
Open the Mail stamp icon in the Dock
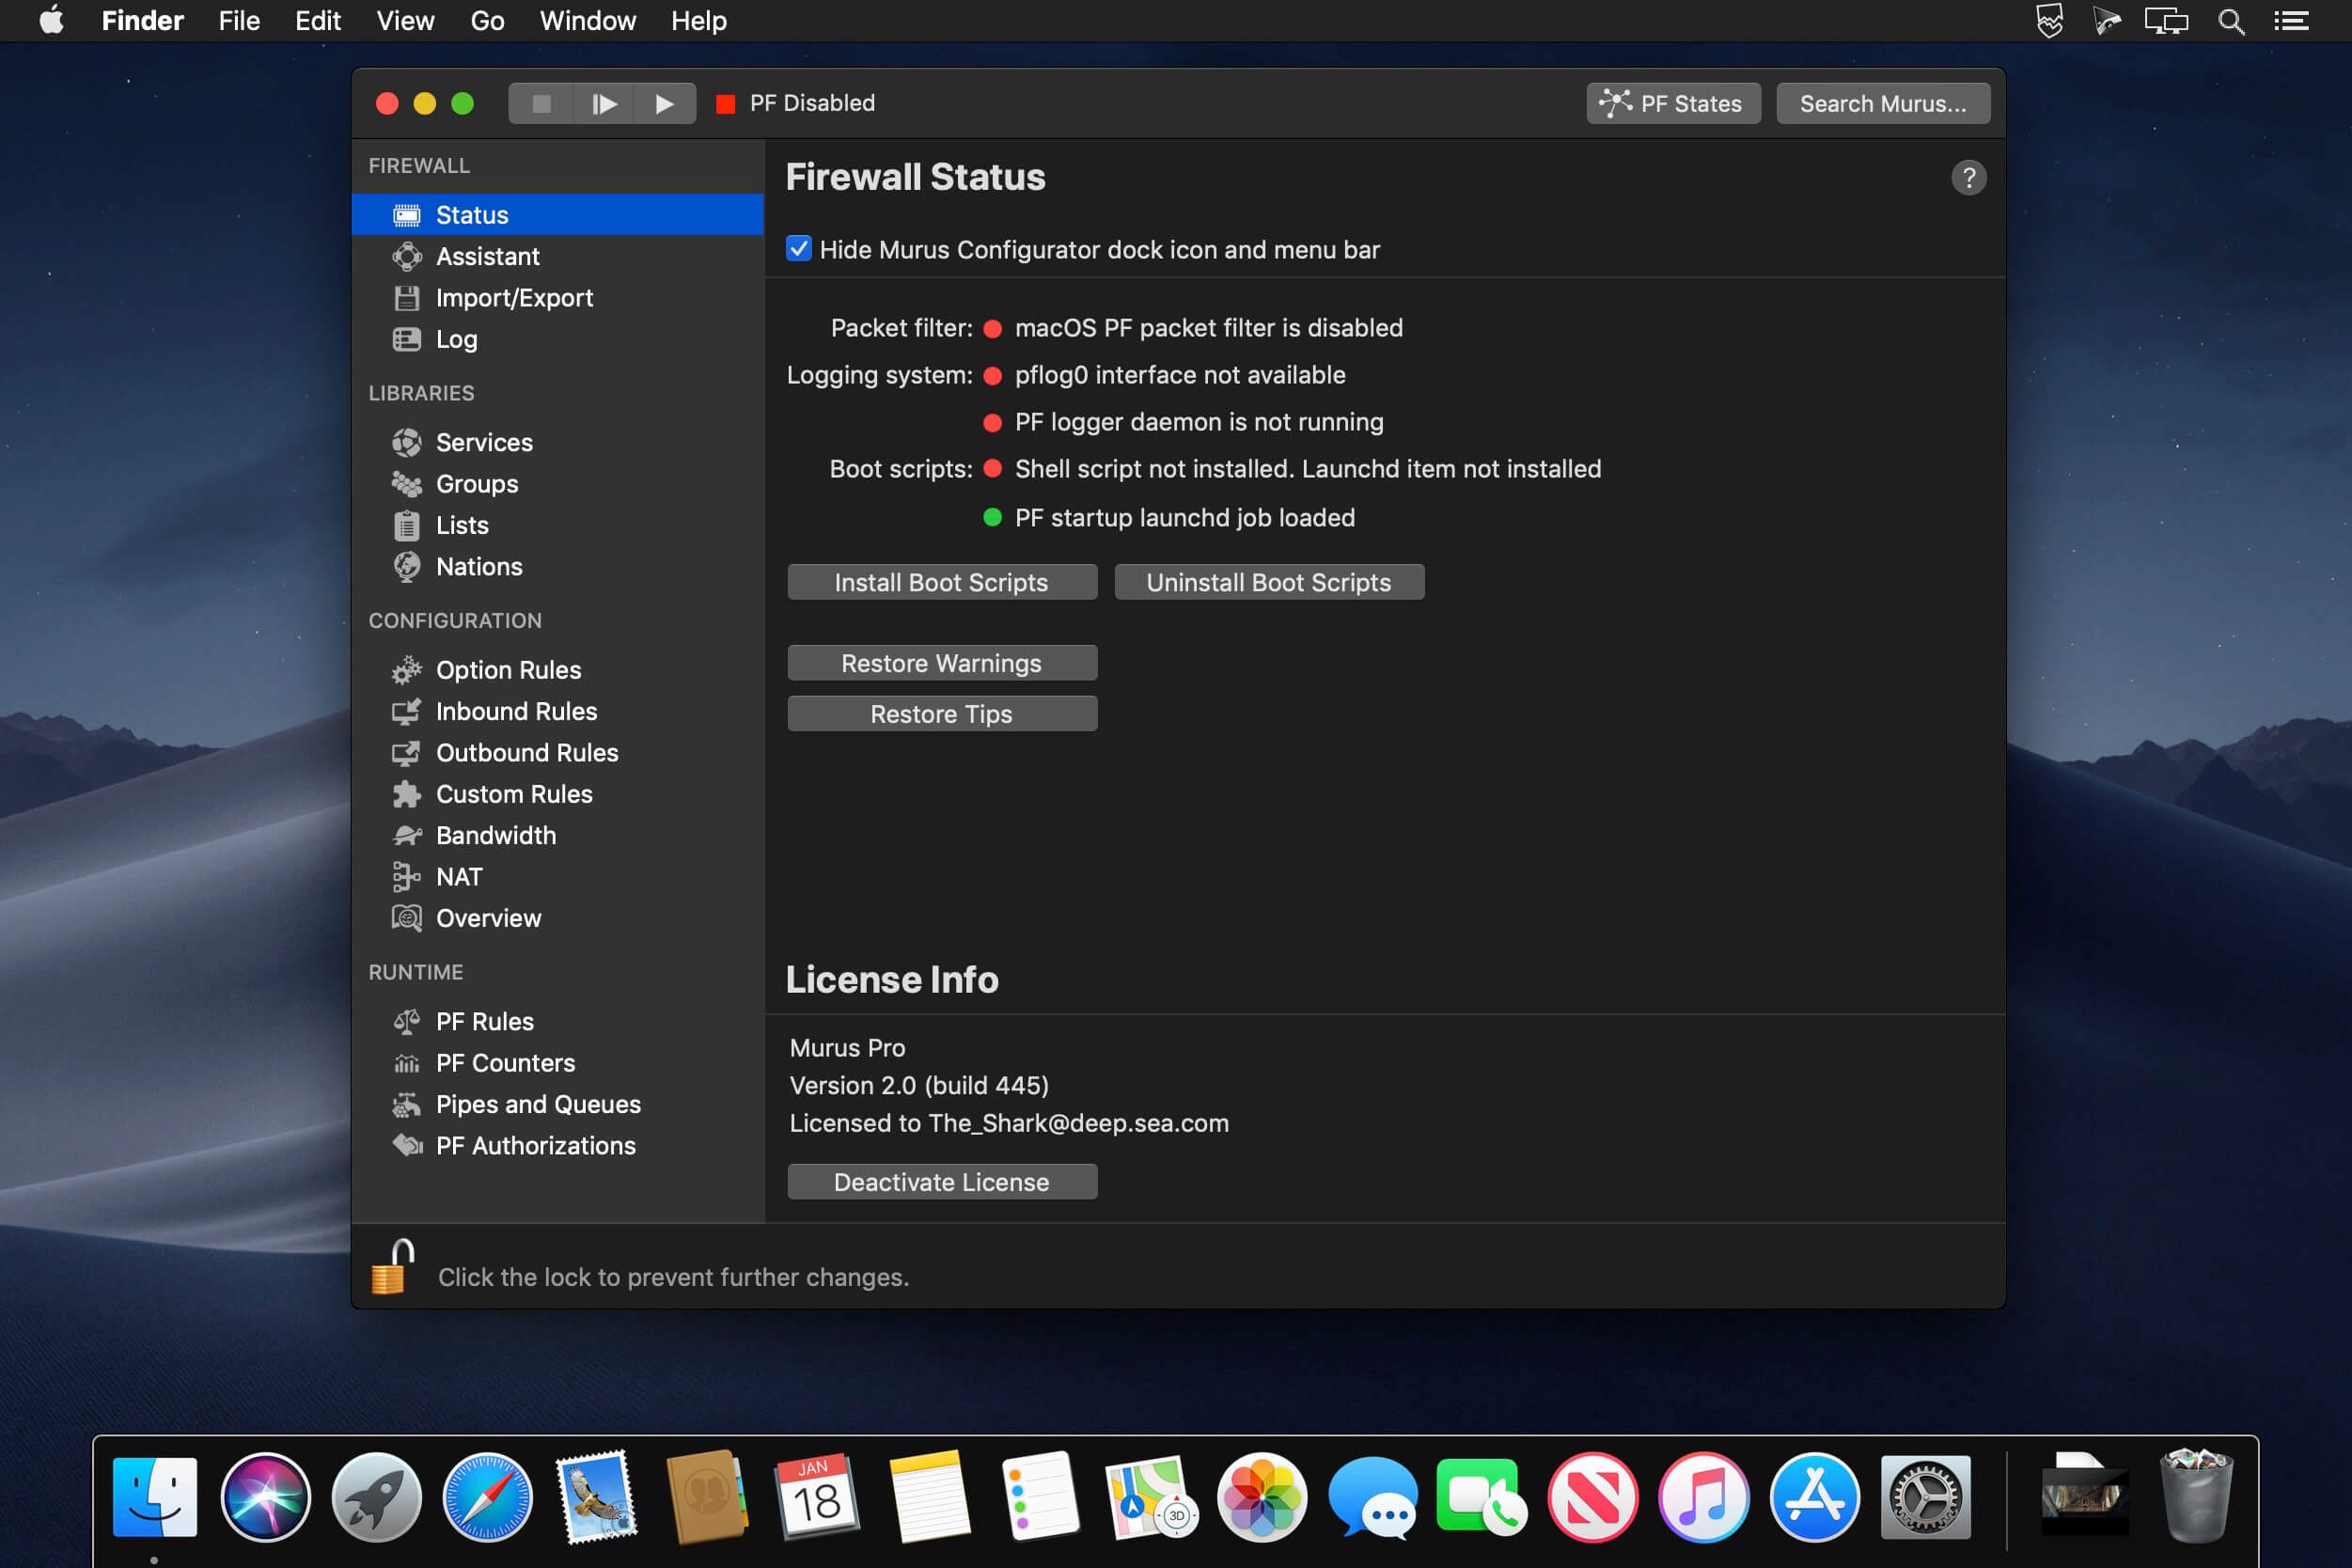tap(597, 1496)
